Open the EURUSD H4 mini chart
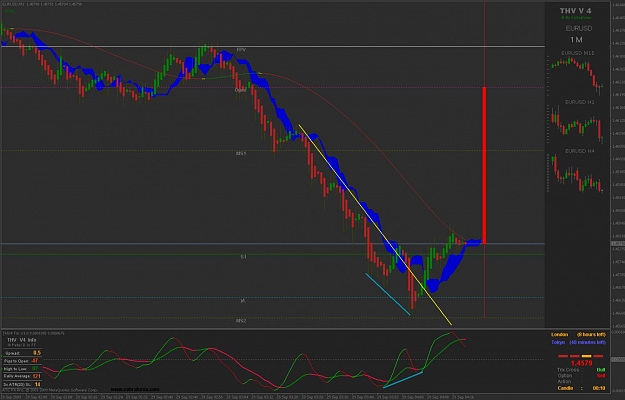 point(576,171)
